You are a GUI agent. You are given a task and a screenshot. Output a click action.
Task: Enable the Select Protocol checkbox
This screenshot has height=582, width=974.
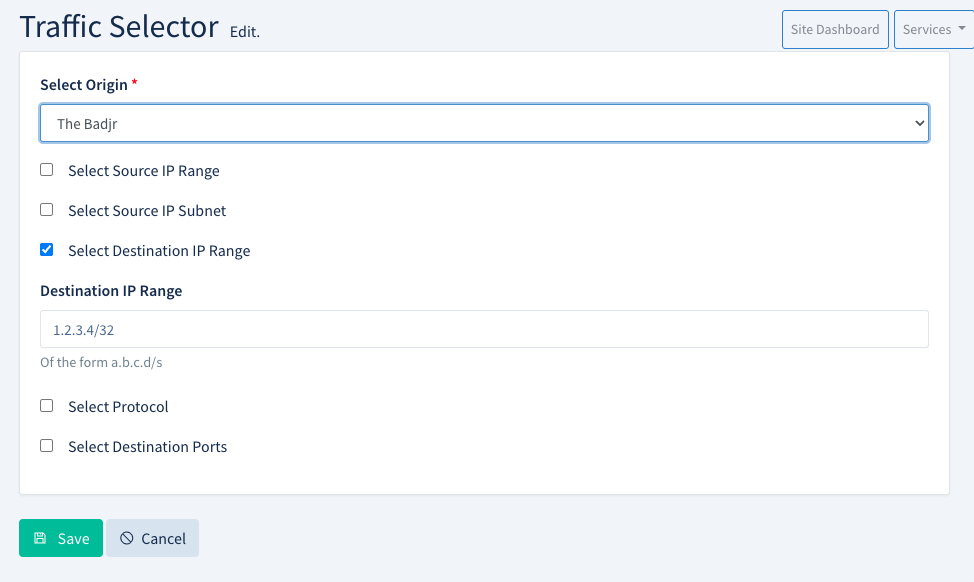pos(47,406)
